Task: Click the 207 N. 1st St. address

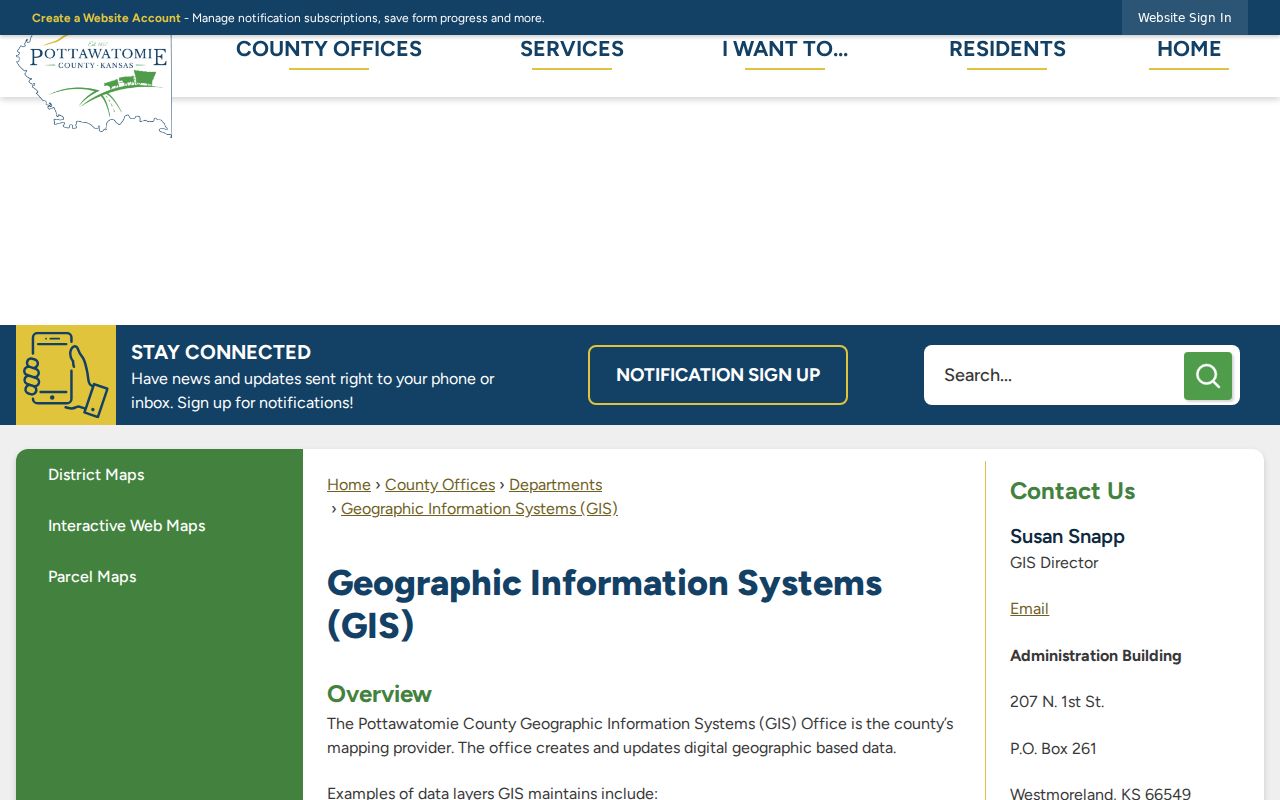Action: pyautogui.click(x=1057, y=702)
